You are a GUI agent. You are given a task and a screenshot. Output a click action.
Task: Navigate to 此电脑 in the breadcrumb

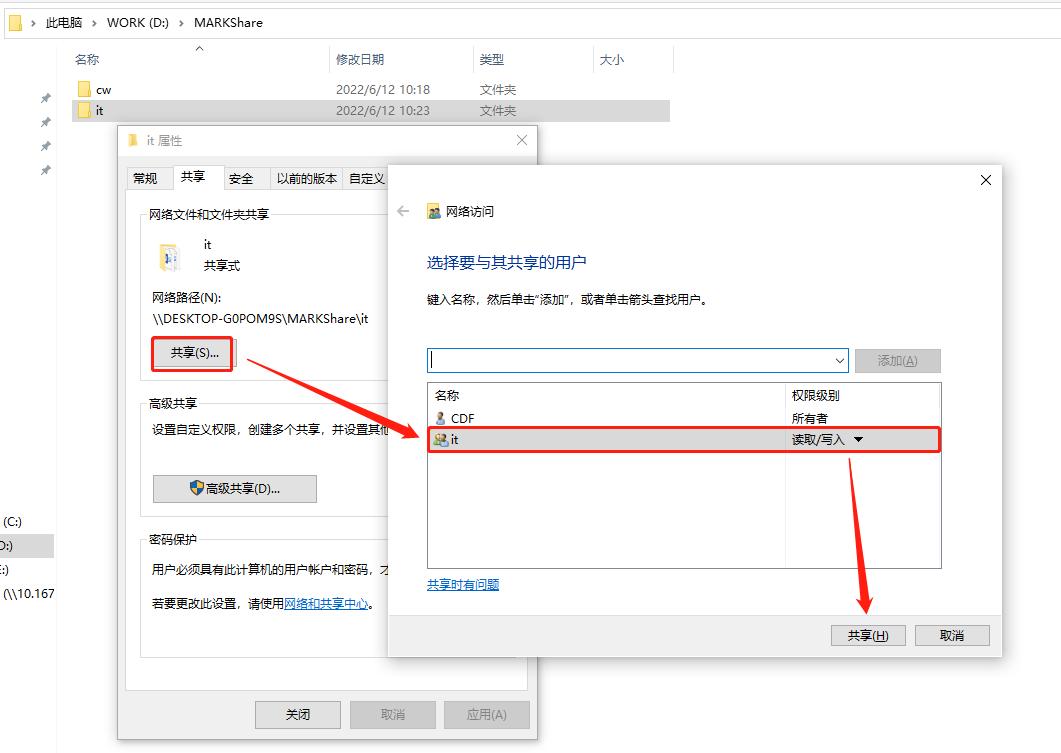click(x=63, y=21)
